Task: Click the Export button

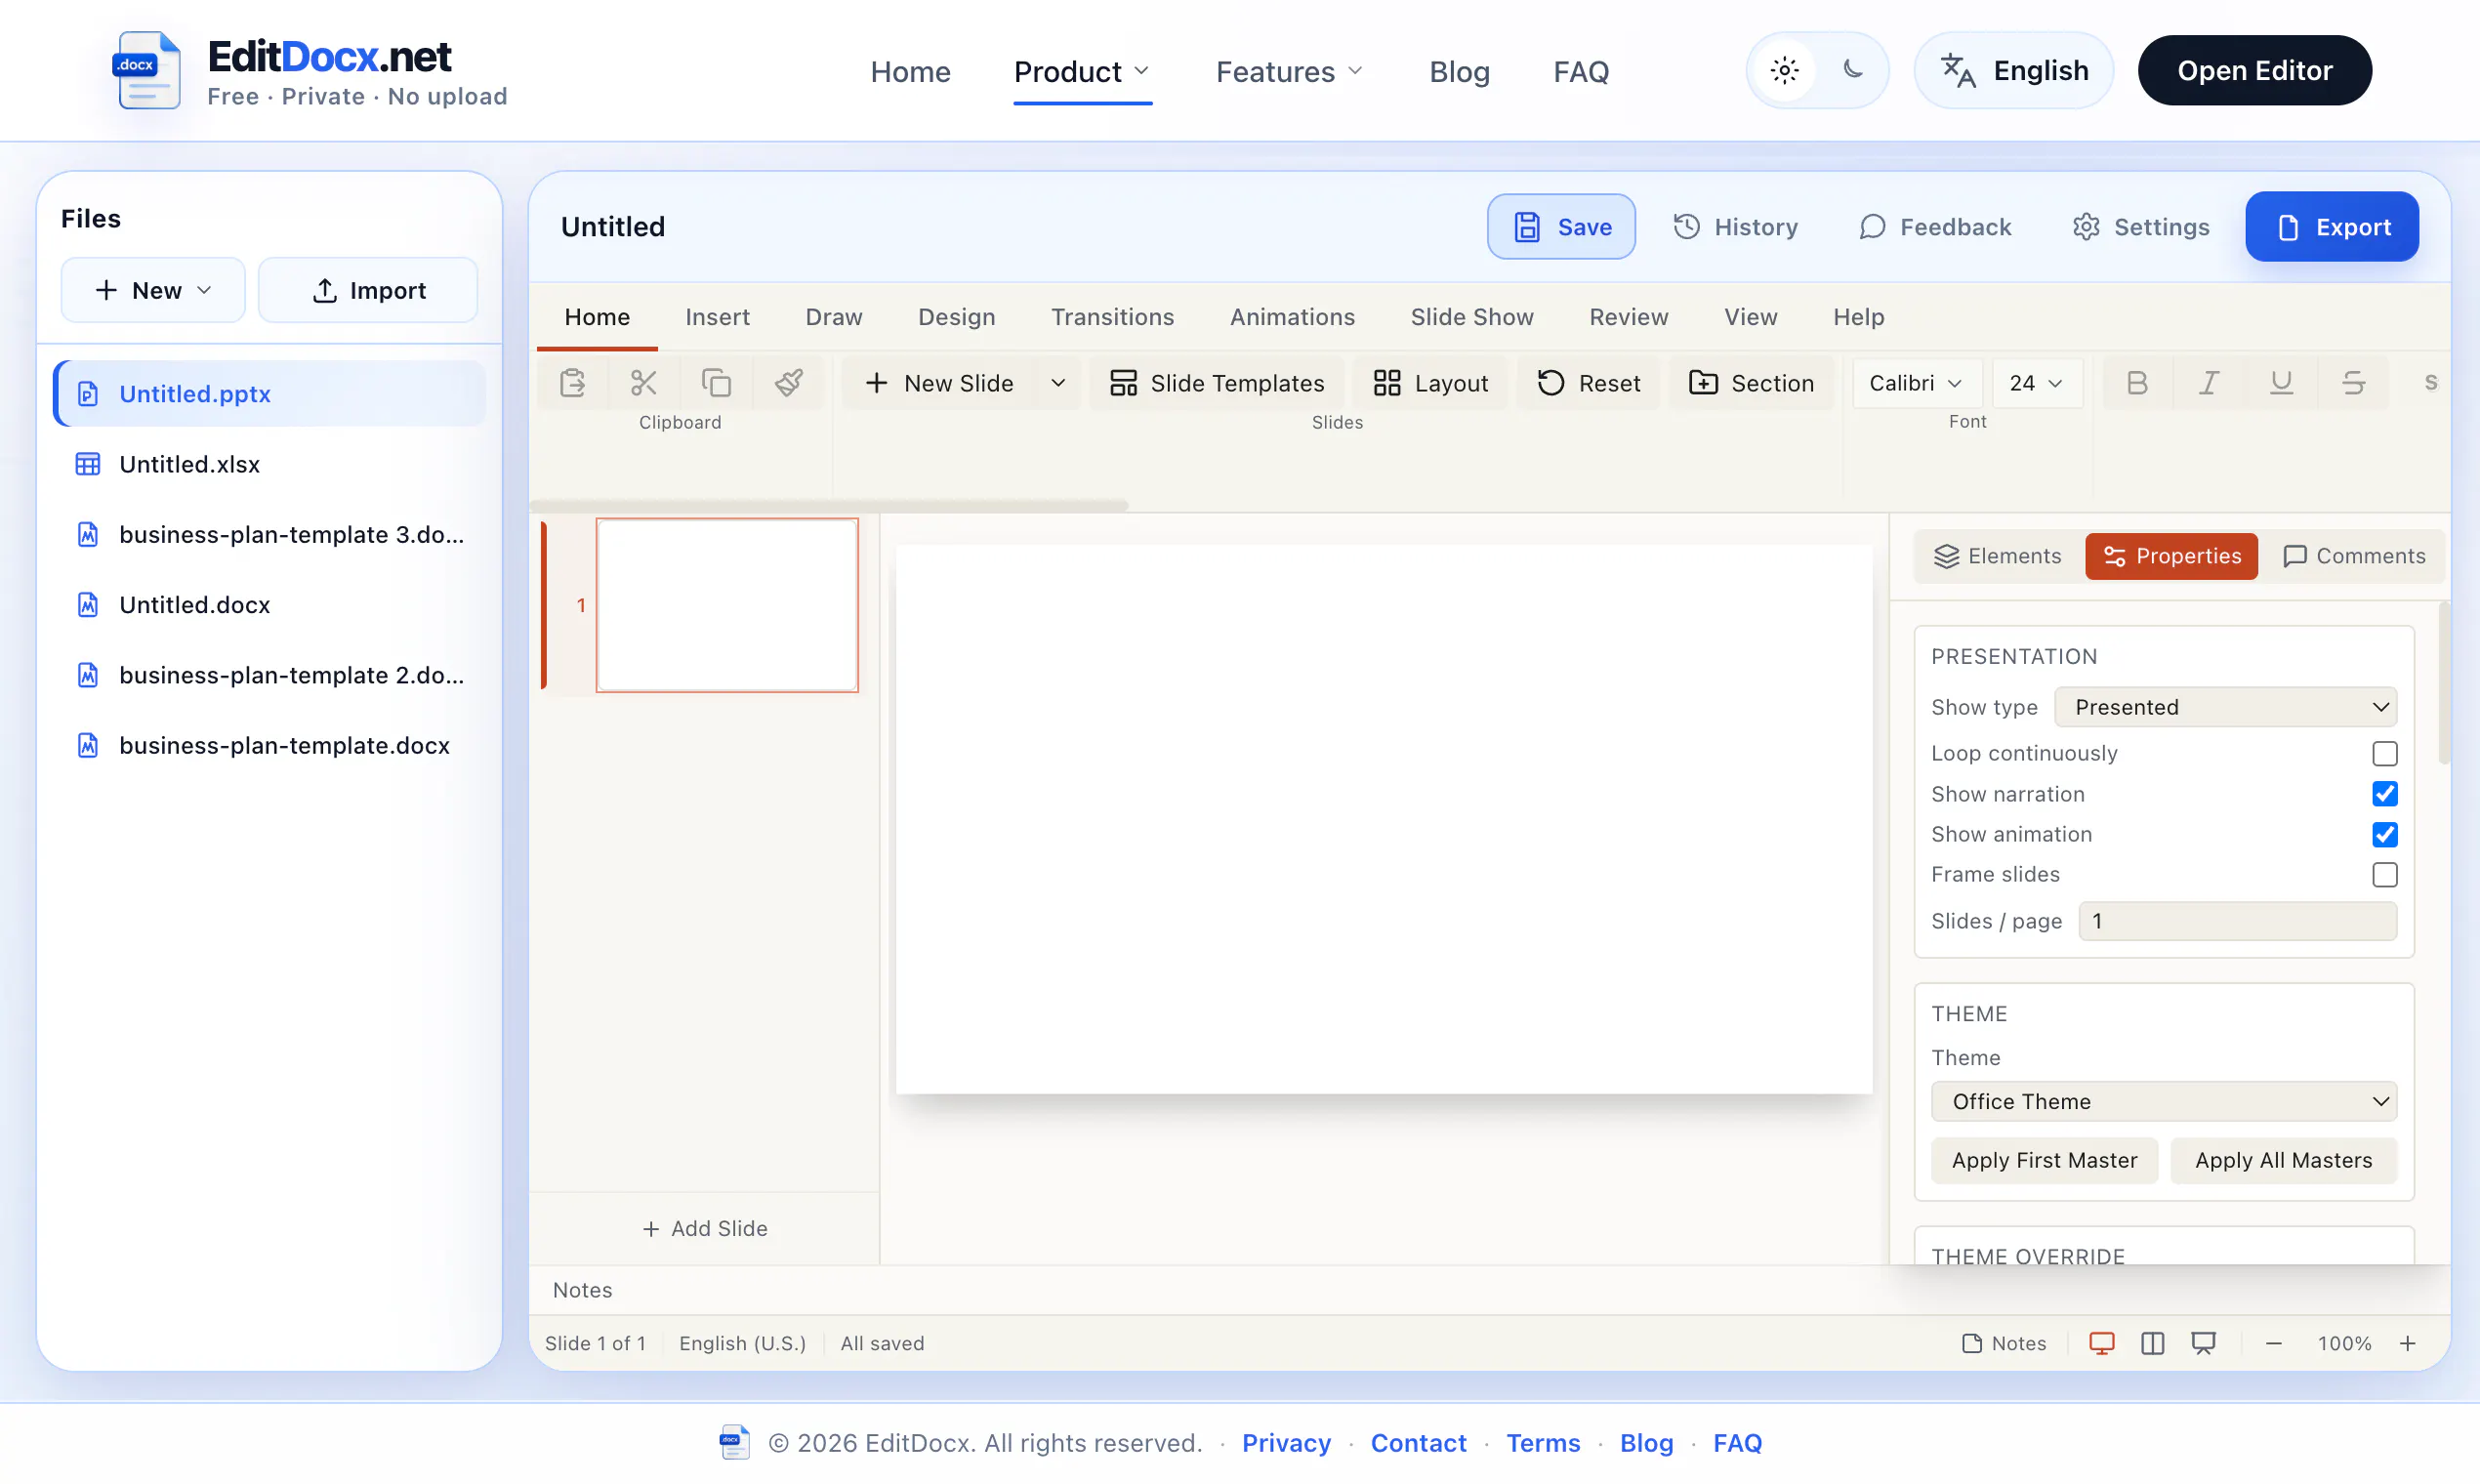Action: (2331, 227)
